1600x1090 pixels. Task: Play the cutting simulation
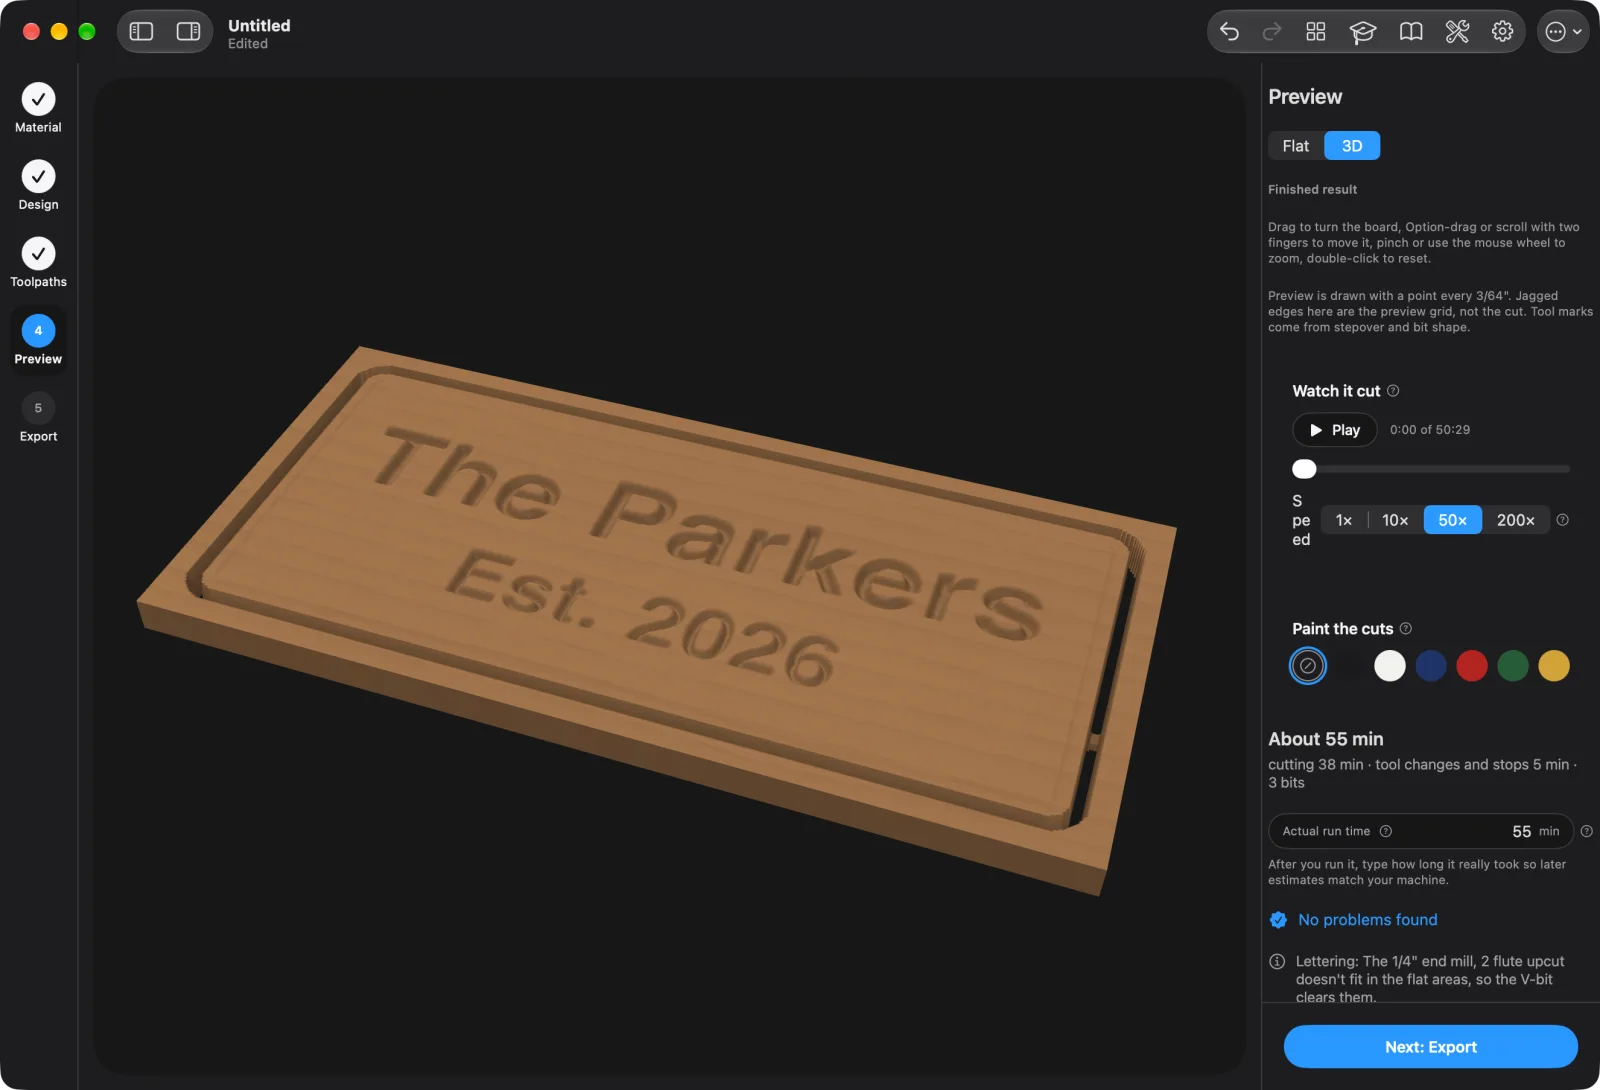click(1335, 430)
